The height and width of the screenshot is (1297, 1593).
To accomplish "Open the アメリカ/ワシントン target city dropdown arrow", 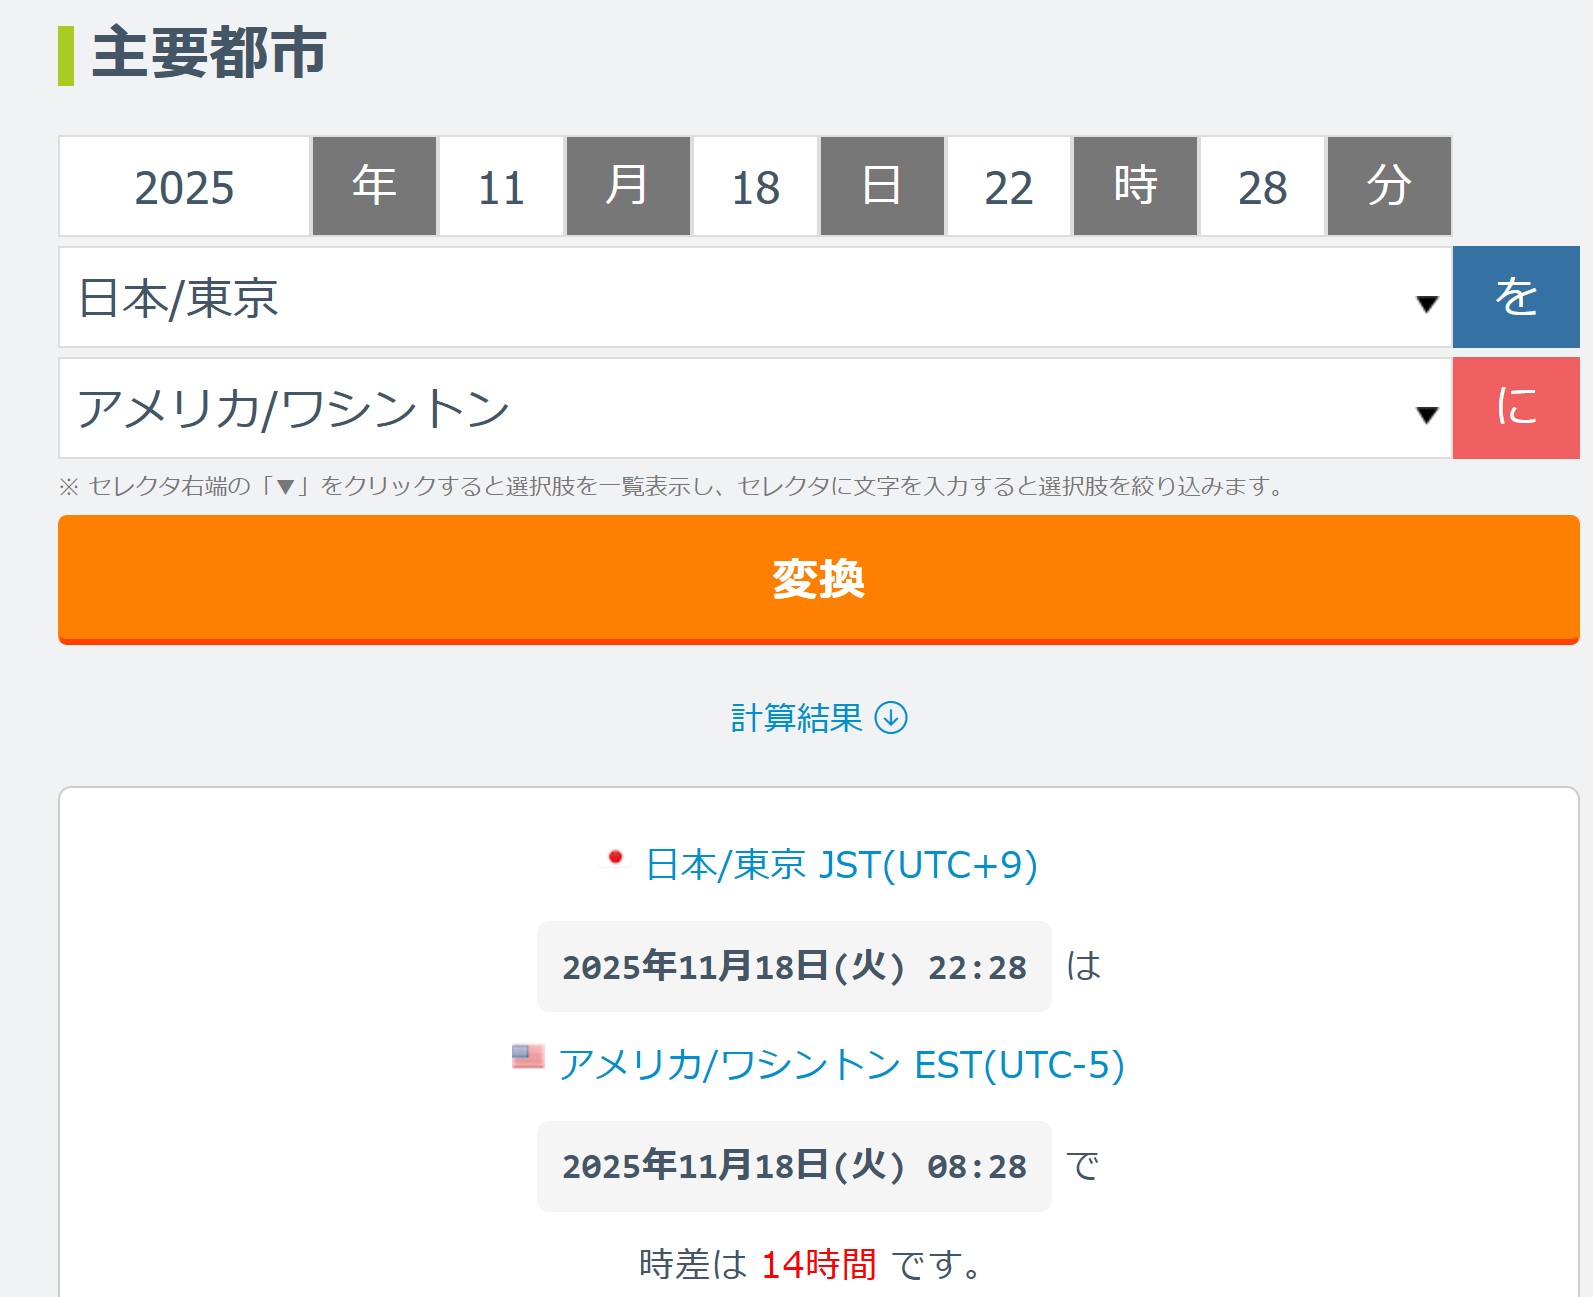I will pyautogui.click(x=1427, y=413).
